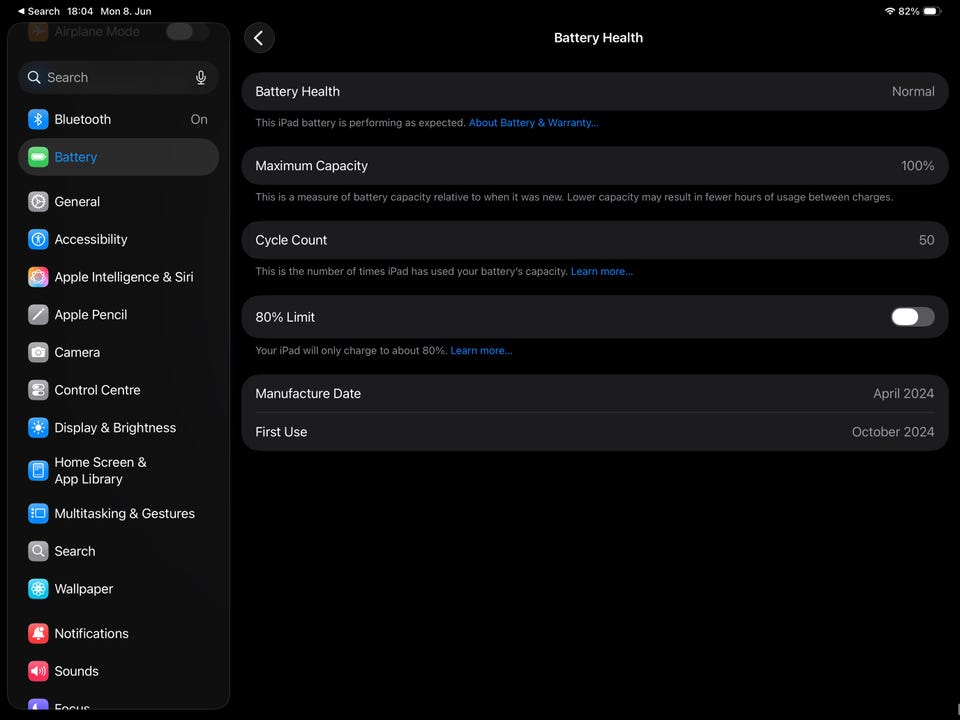Open Learn more link under Cycle Count
Image resolution: width=960 pixels, height=720 pixels.
pos(602,272)
